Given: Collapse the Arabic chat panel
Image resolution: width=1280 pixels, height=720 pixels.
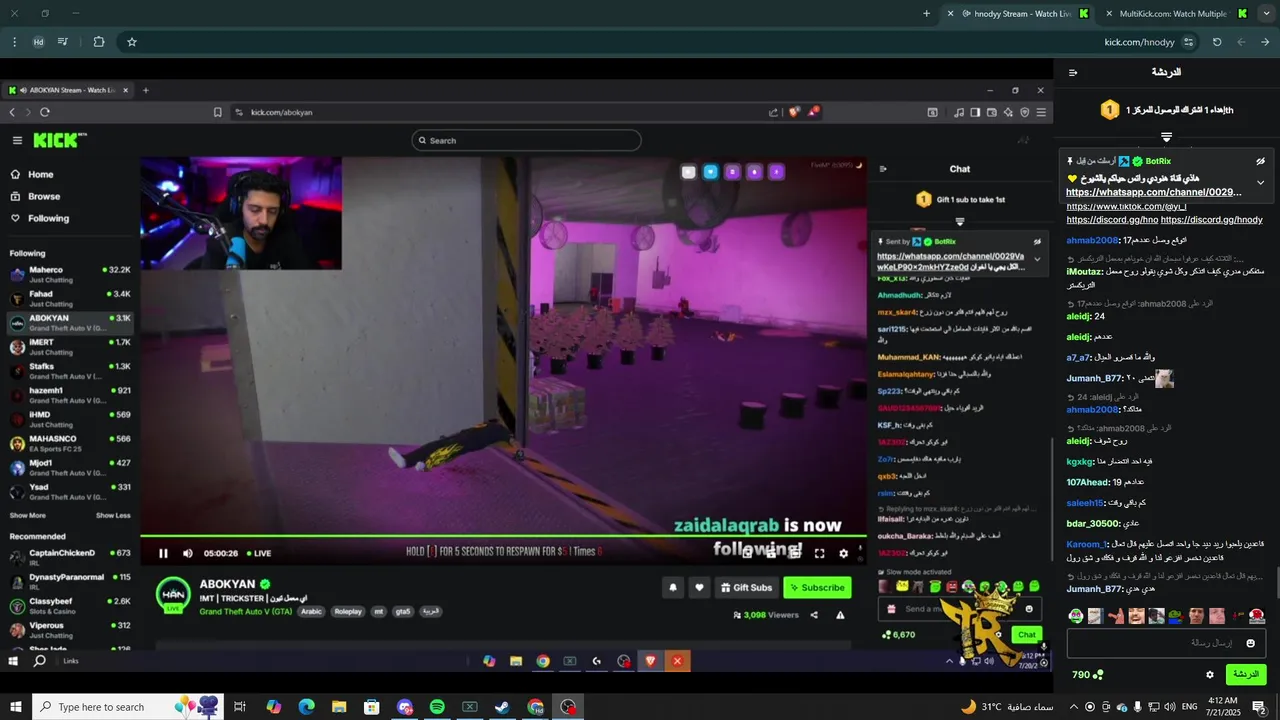Looking at the screenshot, I should pyautogui.click(x=1072, y=72).
